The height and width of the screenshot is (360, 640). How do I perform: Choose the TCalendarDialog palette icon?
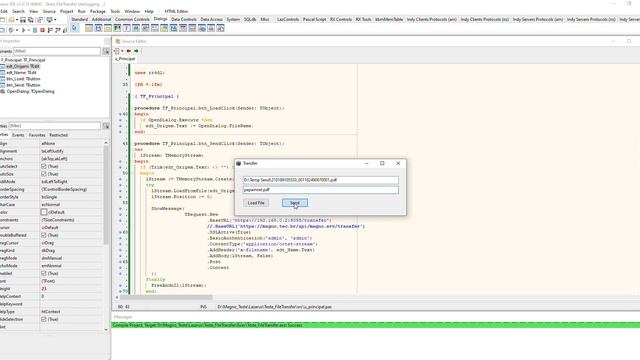click(183, 28)
